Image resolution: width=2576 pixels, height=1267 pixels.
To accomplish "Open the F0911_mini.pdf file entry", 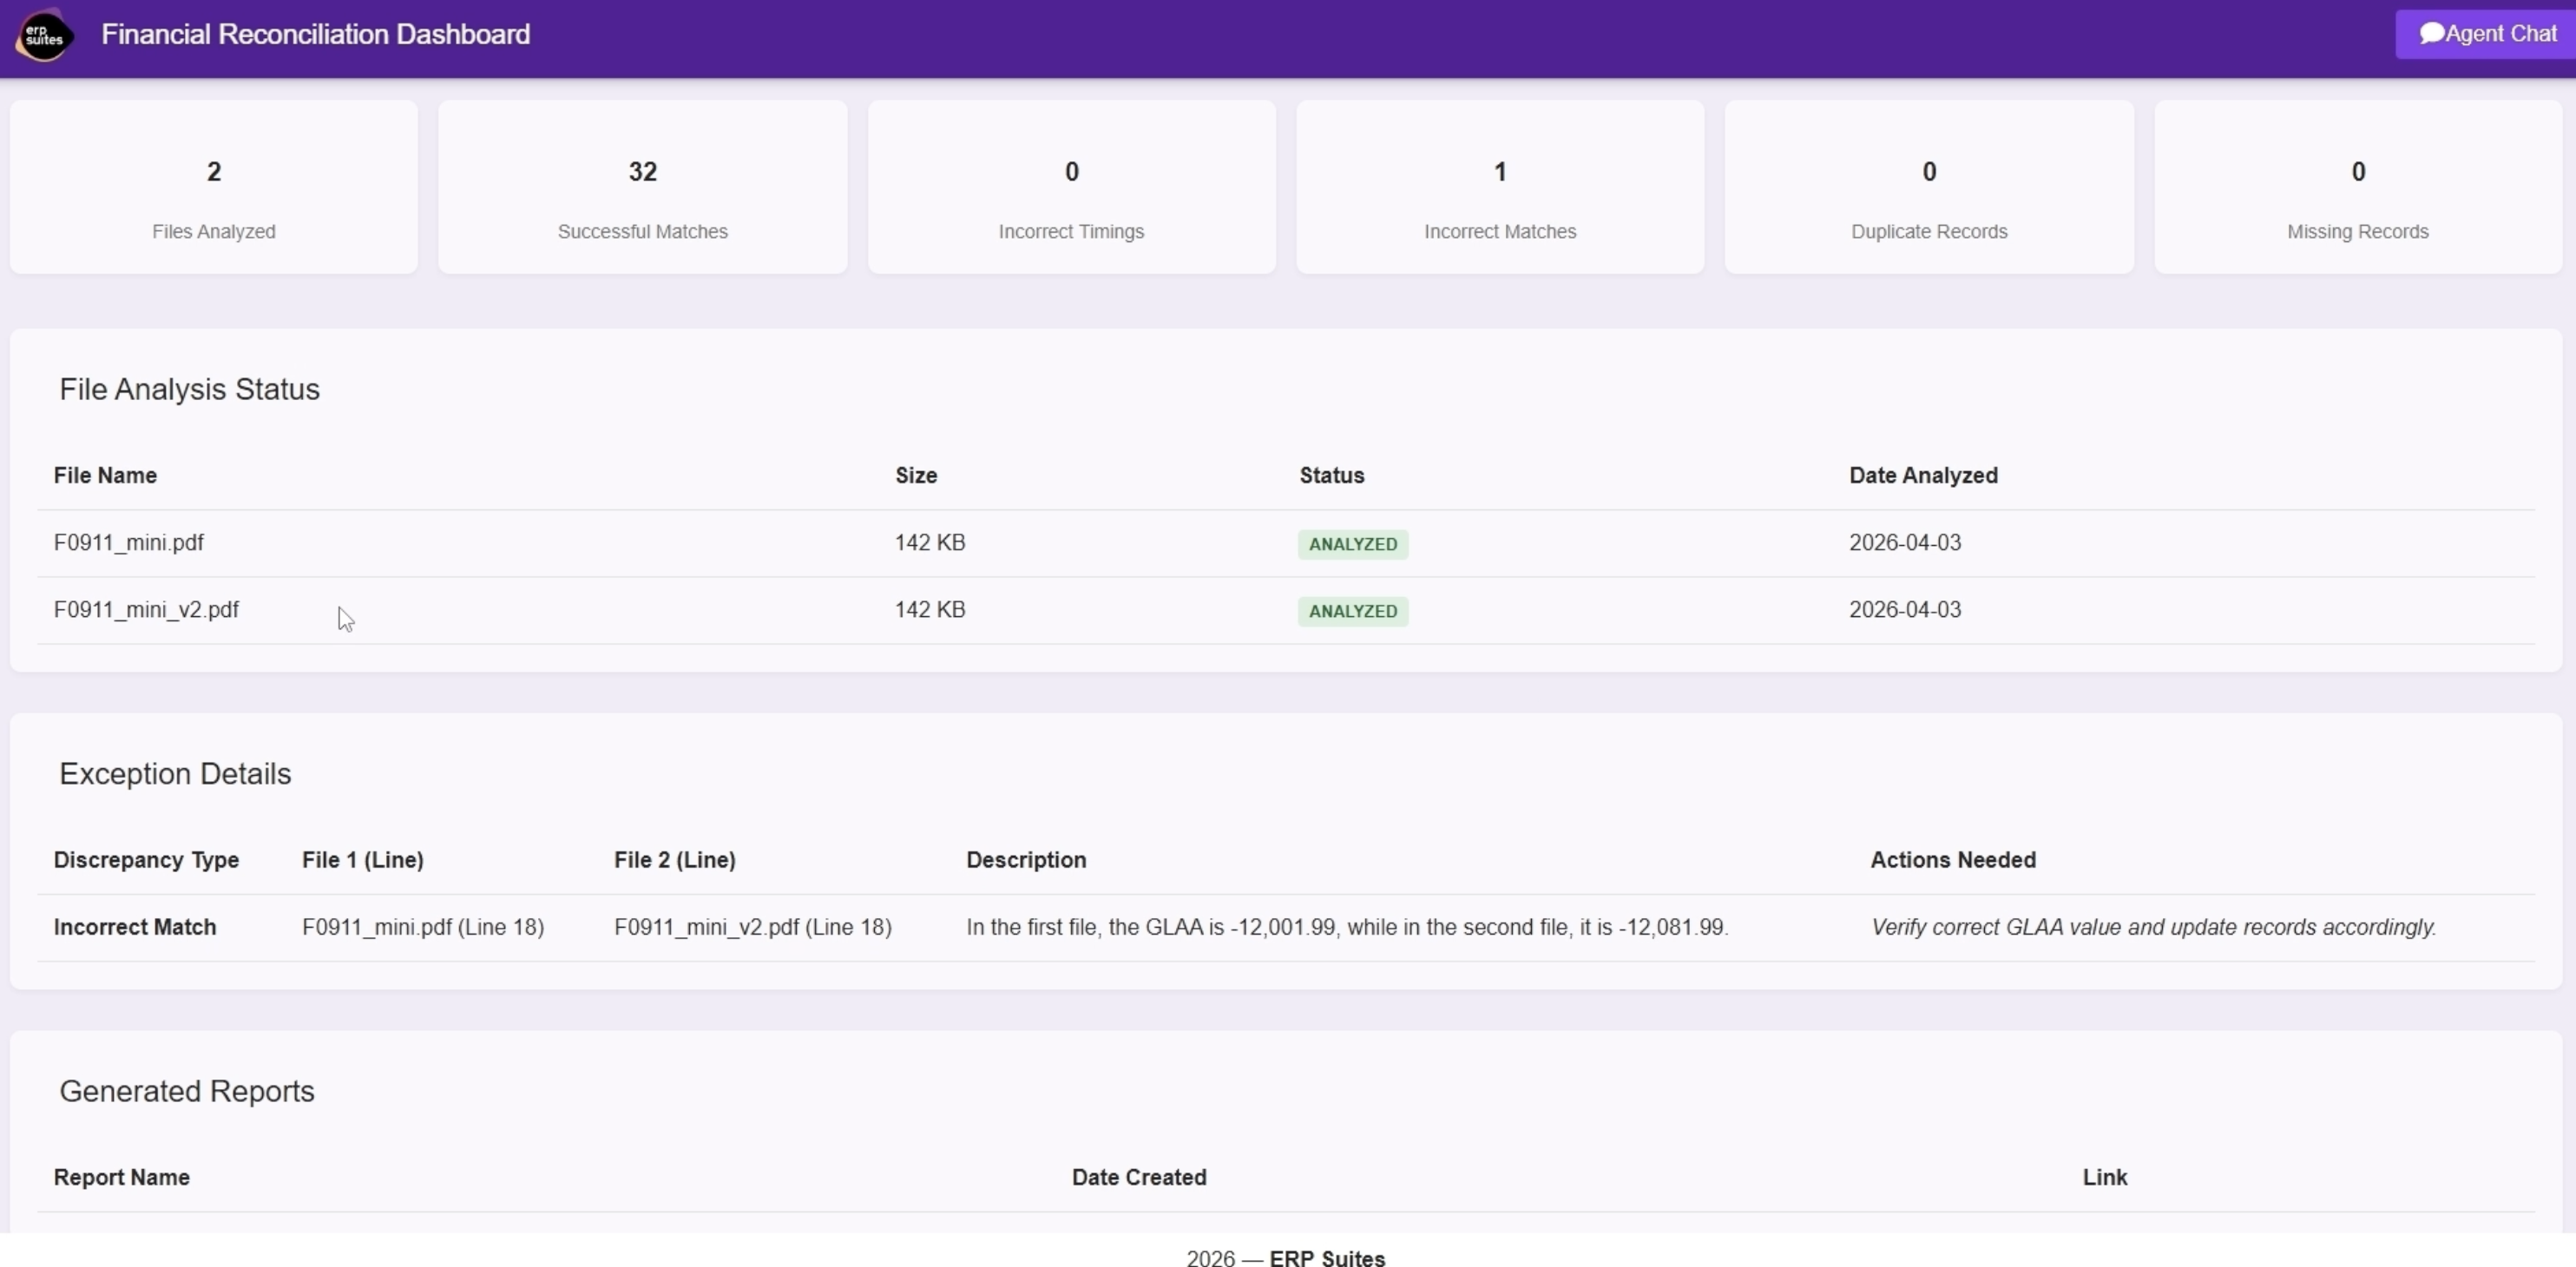I will tap(128, 542).
